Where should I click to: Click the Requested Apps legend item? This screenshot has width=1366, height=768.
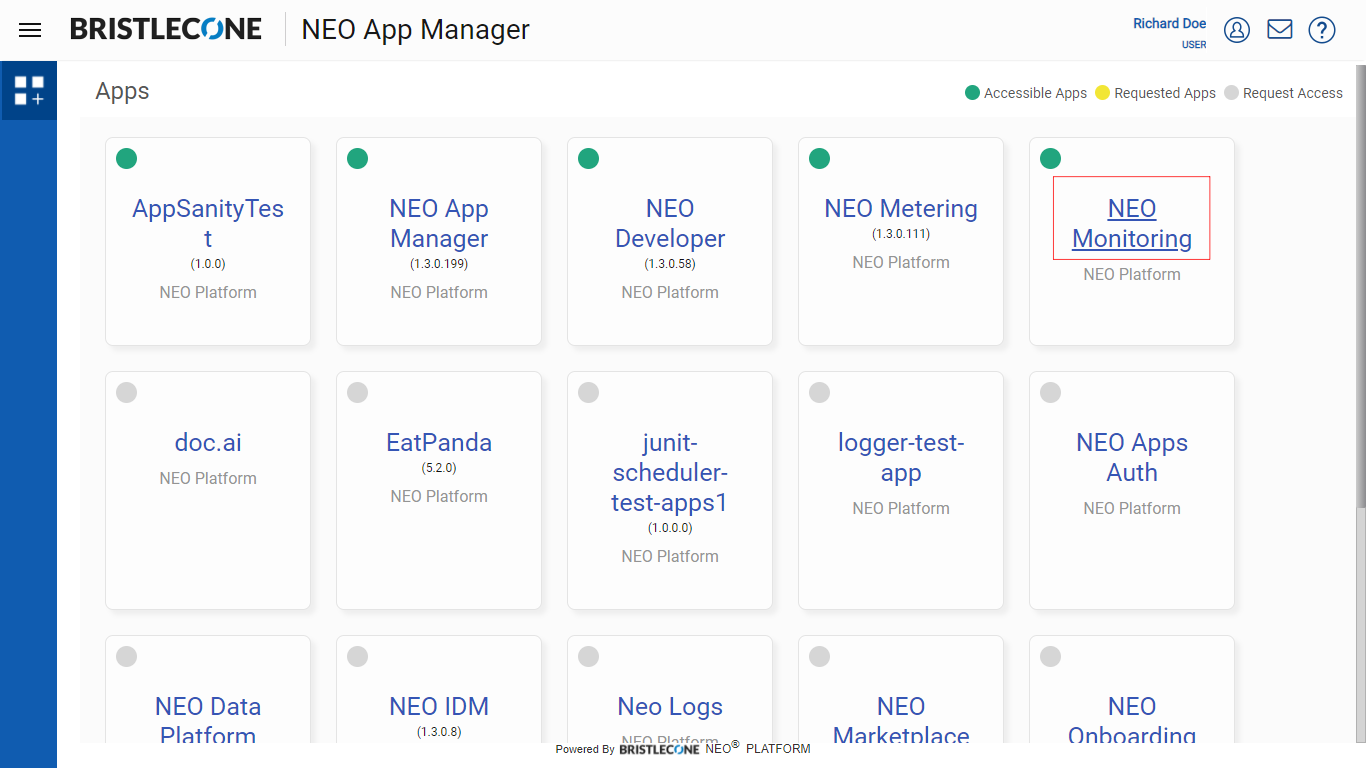1155,93
